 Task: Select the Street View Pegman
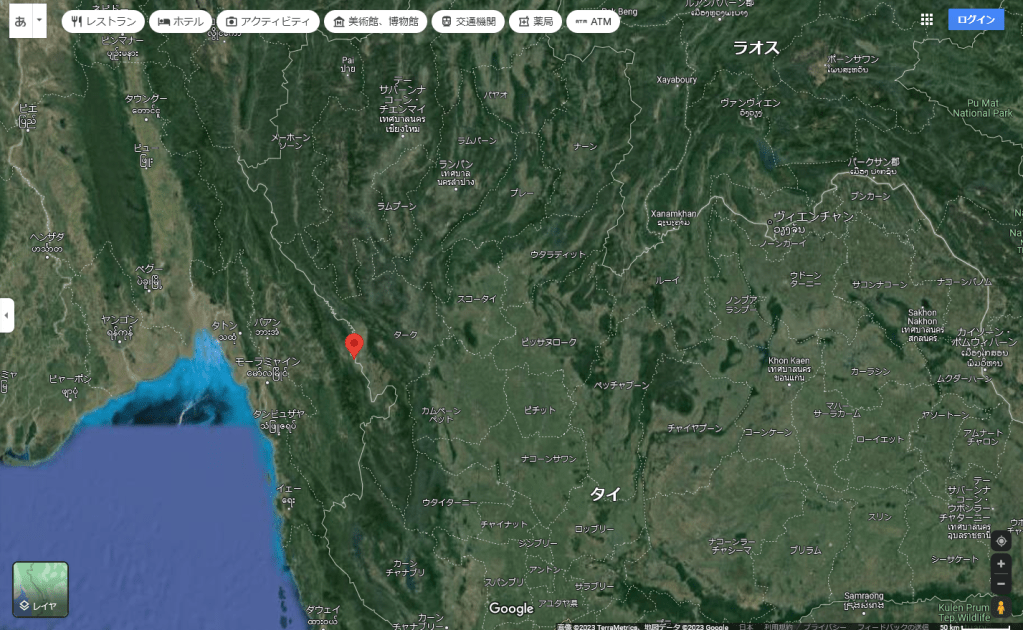(x=1001, y=607)
